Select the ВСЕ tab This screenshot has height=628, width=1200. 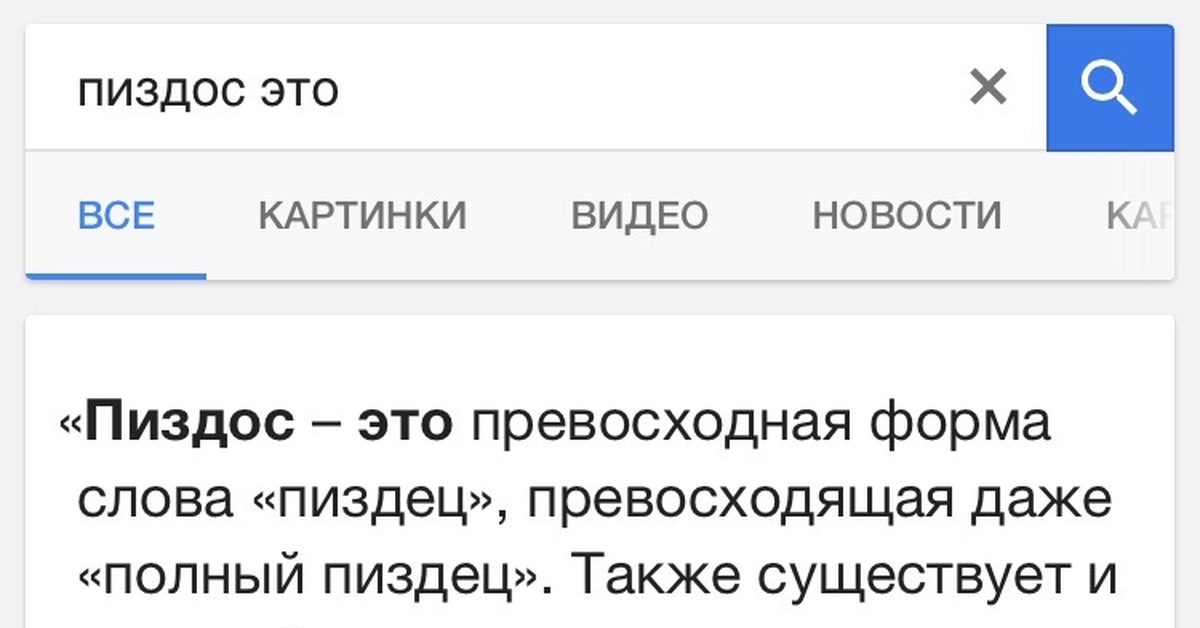click(116, 215)
